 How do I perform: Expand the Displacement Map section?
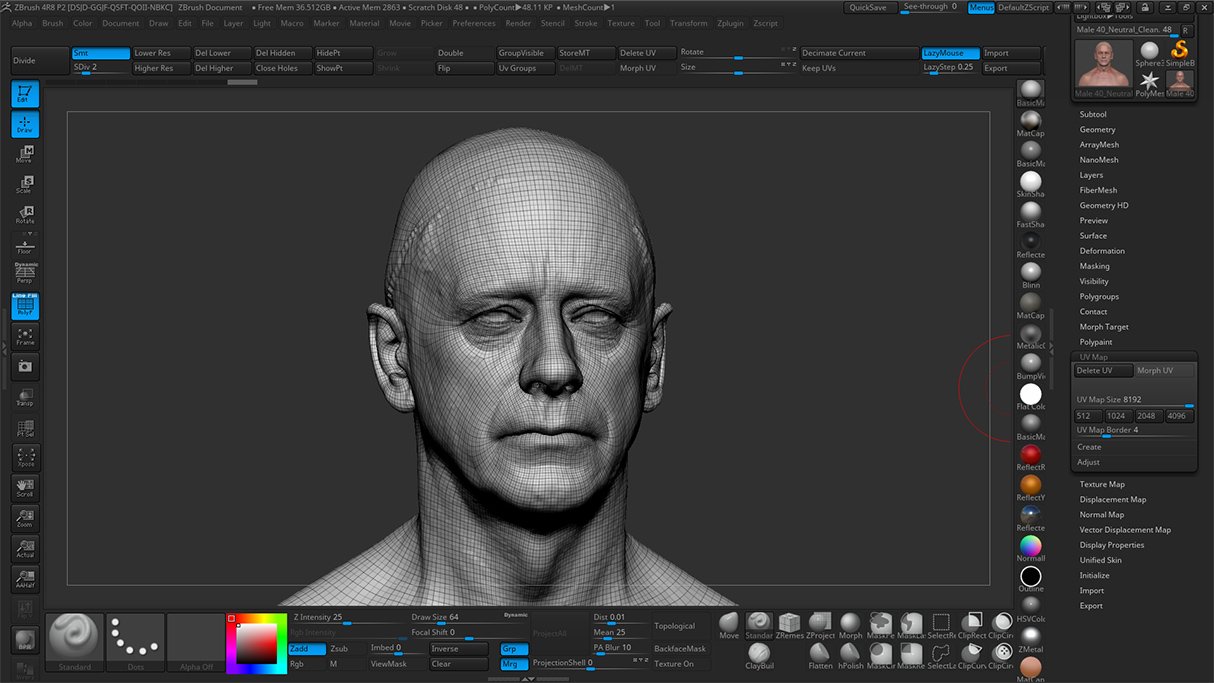(1112, 499)
